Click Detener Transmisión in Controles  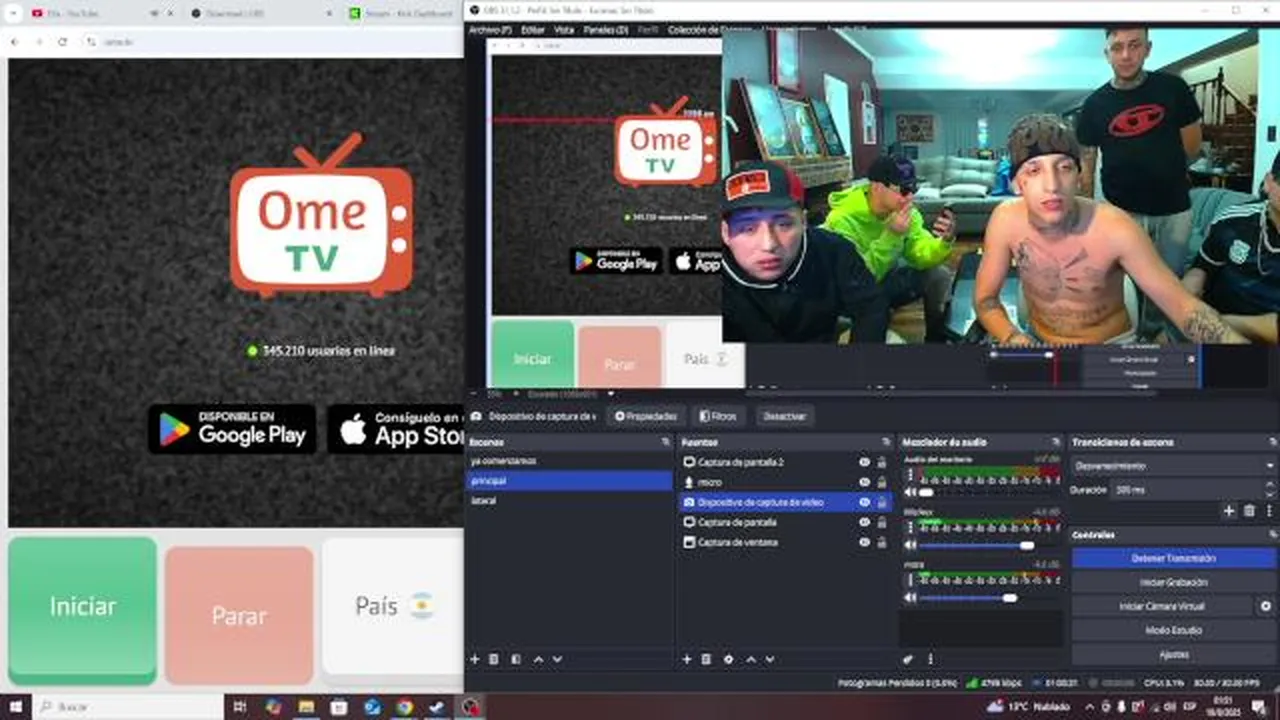[1174, 558]
